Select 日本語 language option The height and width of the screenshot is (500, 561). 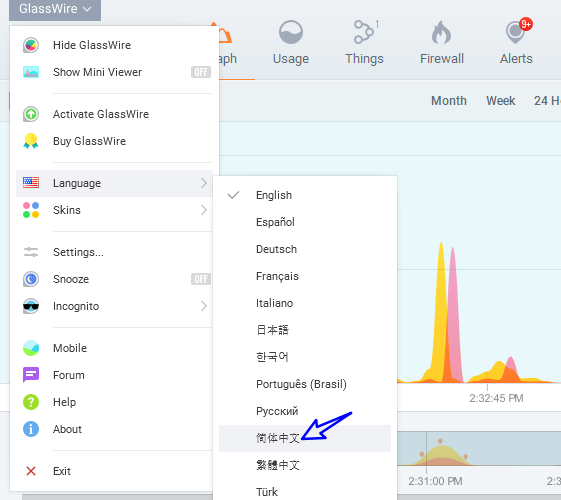click(305, 330)
